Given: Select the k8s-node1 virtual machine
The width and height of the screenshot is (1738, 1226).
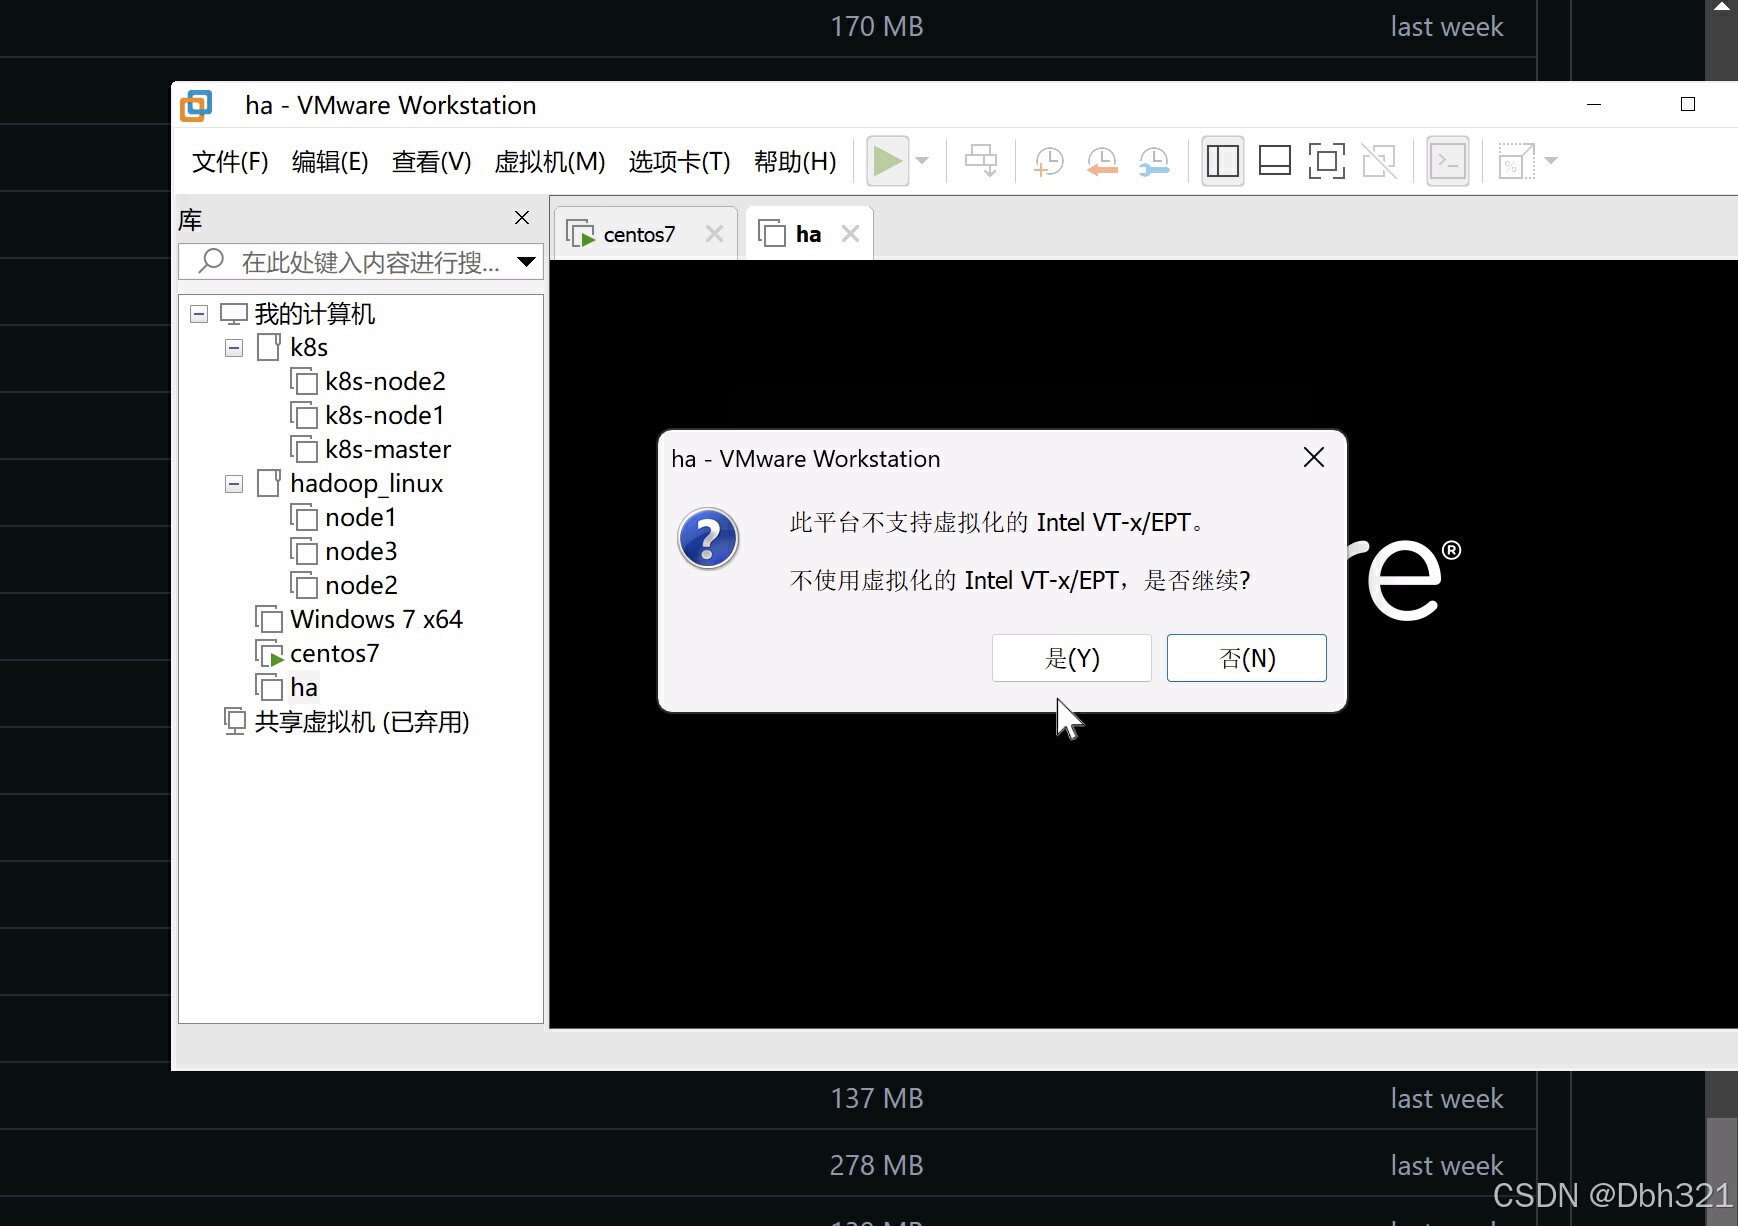Looking at the screenshot, I should pyautogui.click(x=385, y=416).
